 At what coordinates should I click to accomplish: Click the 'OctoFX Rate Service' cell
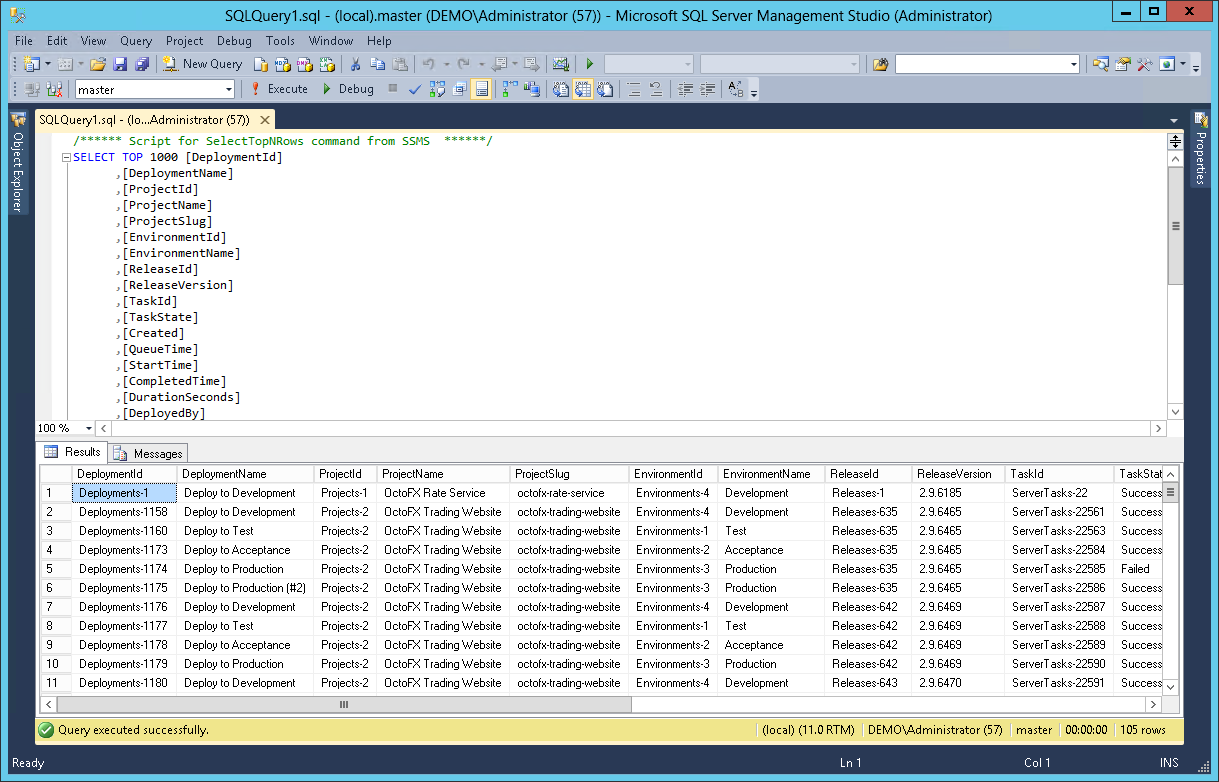click(443, 493)
